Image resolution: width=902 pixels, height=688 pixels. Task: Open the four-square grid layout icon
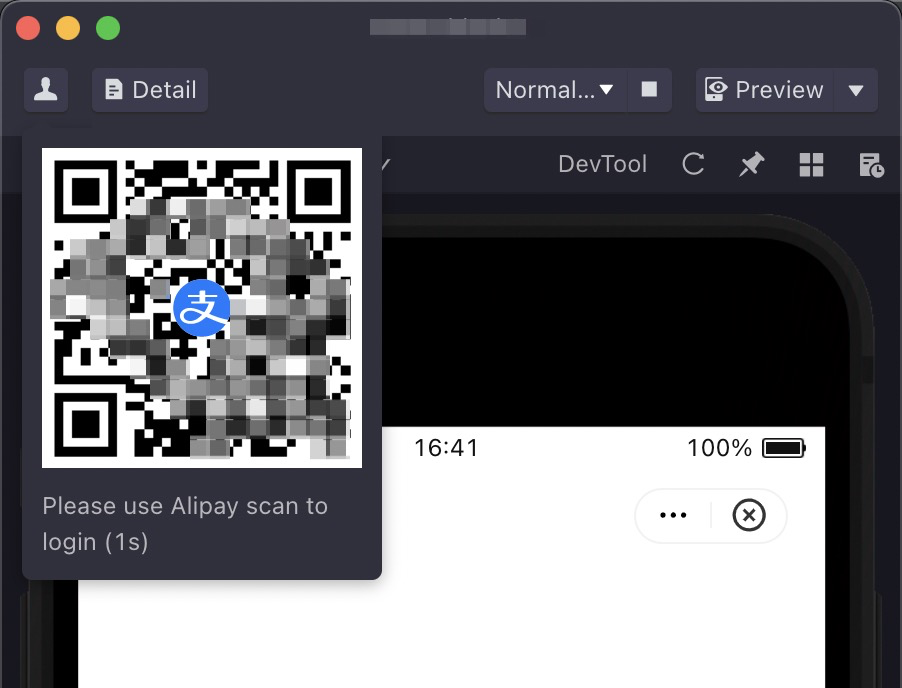811,165
